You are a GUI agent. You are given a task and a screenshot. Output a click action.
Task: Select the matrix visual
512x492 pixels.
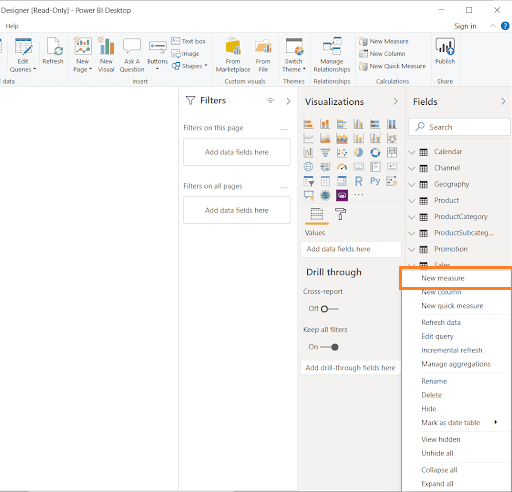coord(342,181)
